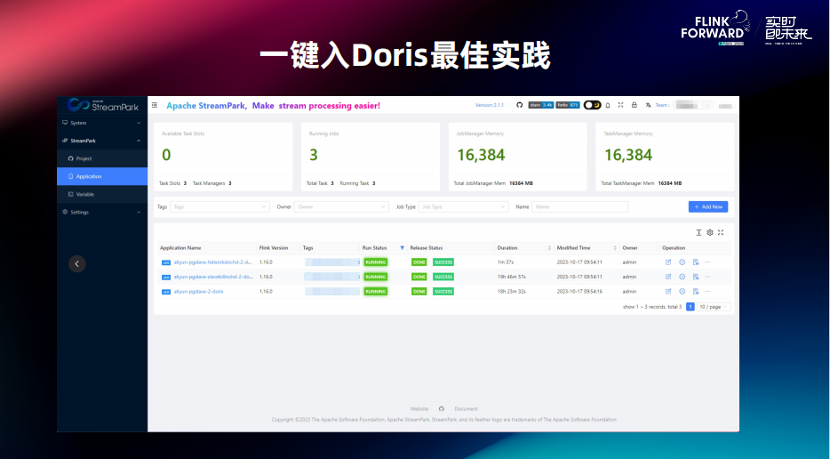Click the Name search field
The image size is (830, 460).
(580, 207)
